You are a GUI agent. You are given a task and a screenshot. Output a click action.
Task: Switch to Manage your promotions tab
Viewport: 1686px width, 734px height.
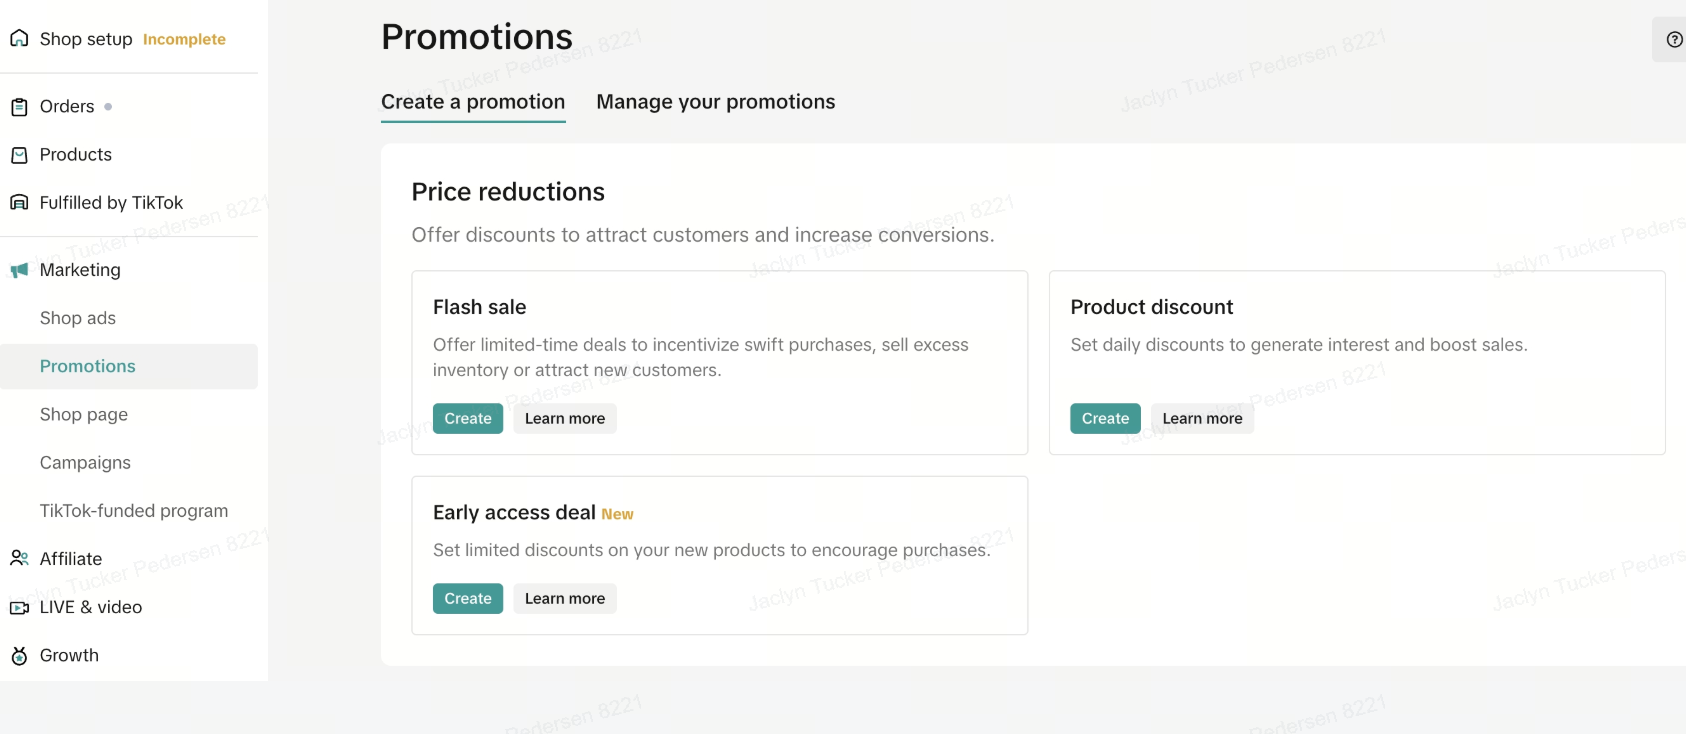715,102
